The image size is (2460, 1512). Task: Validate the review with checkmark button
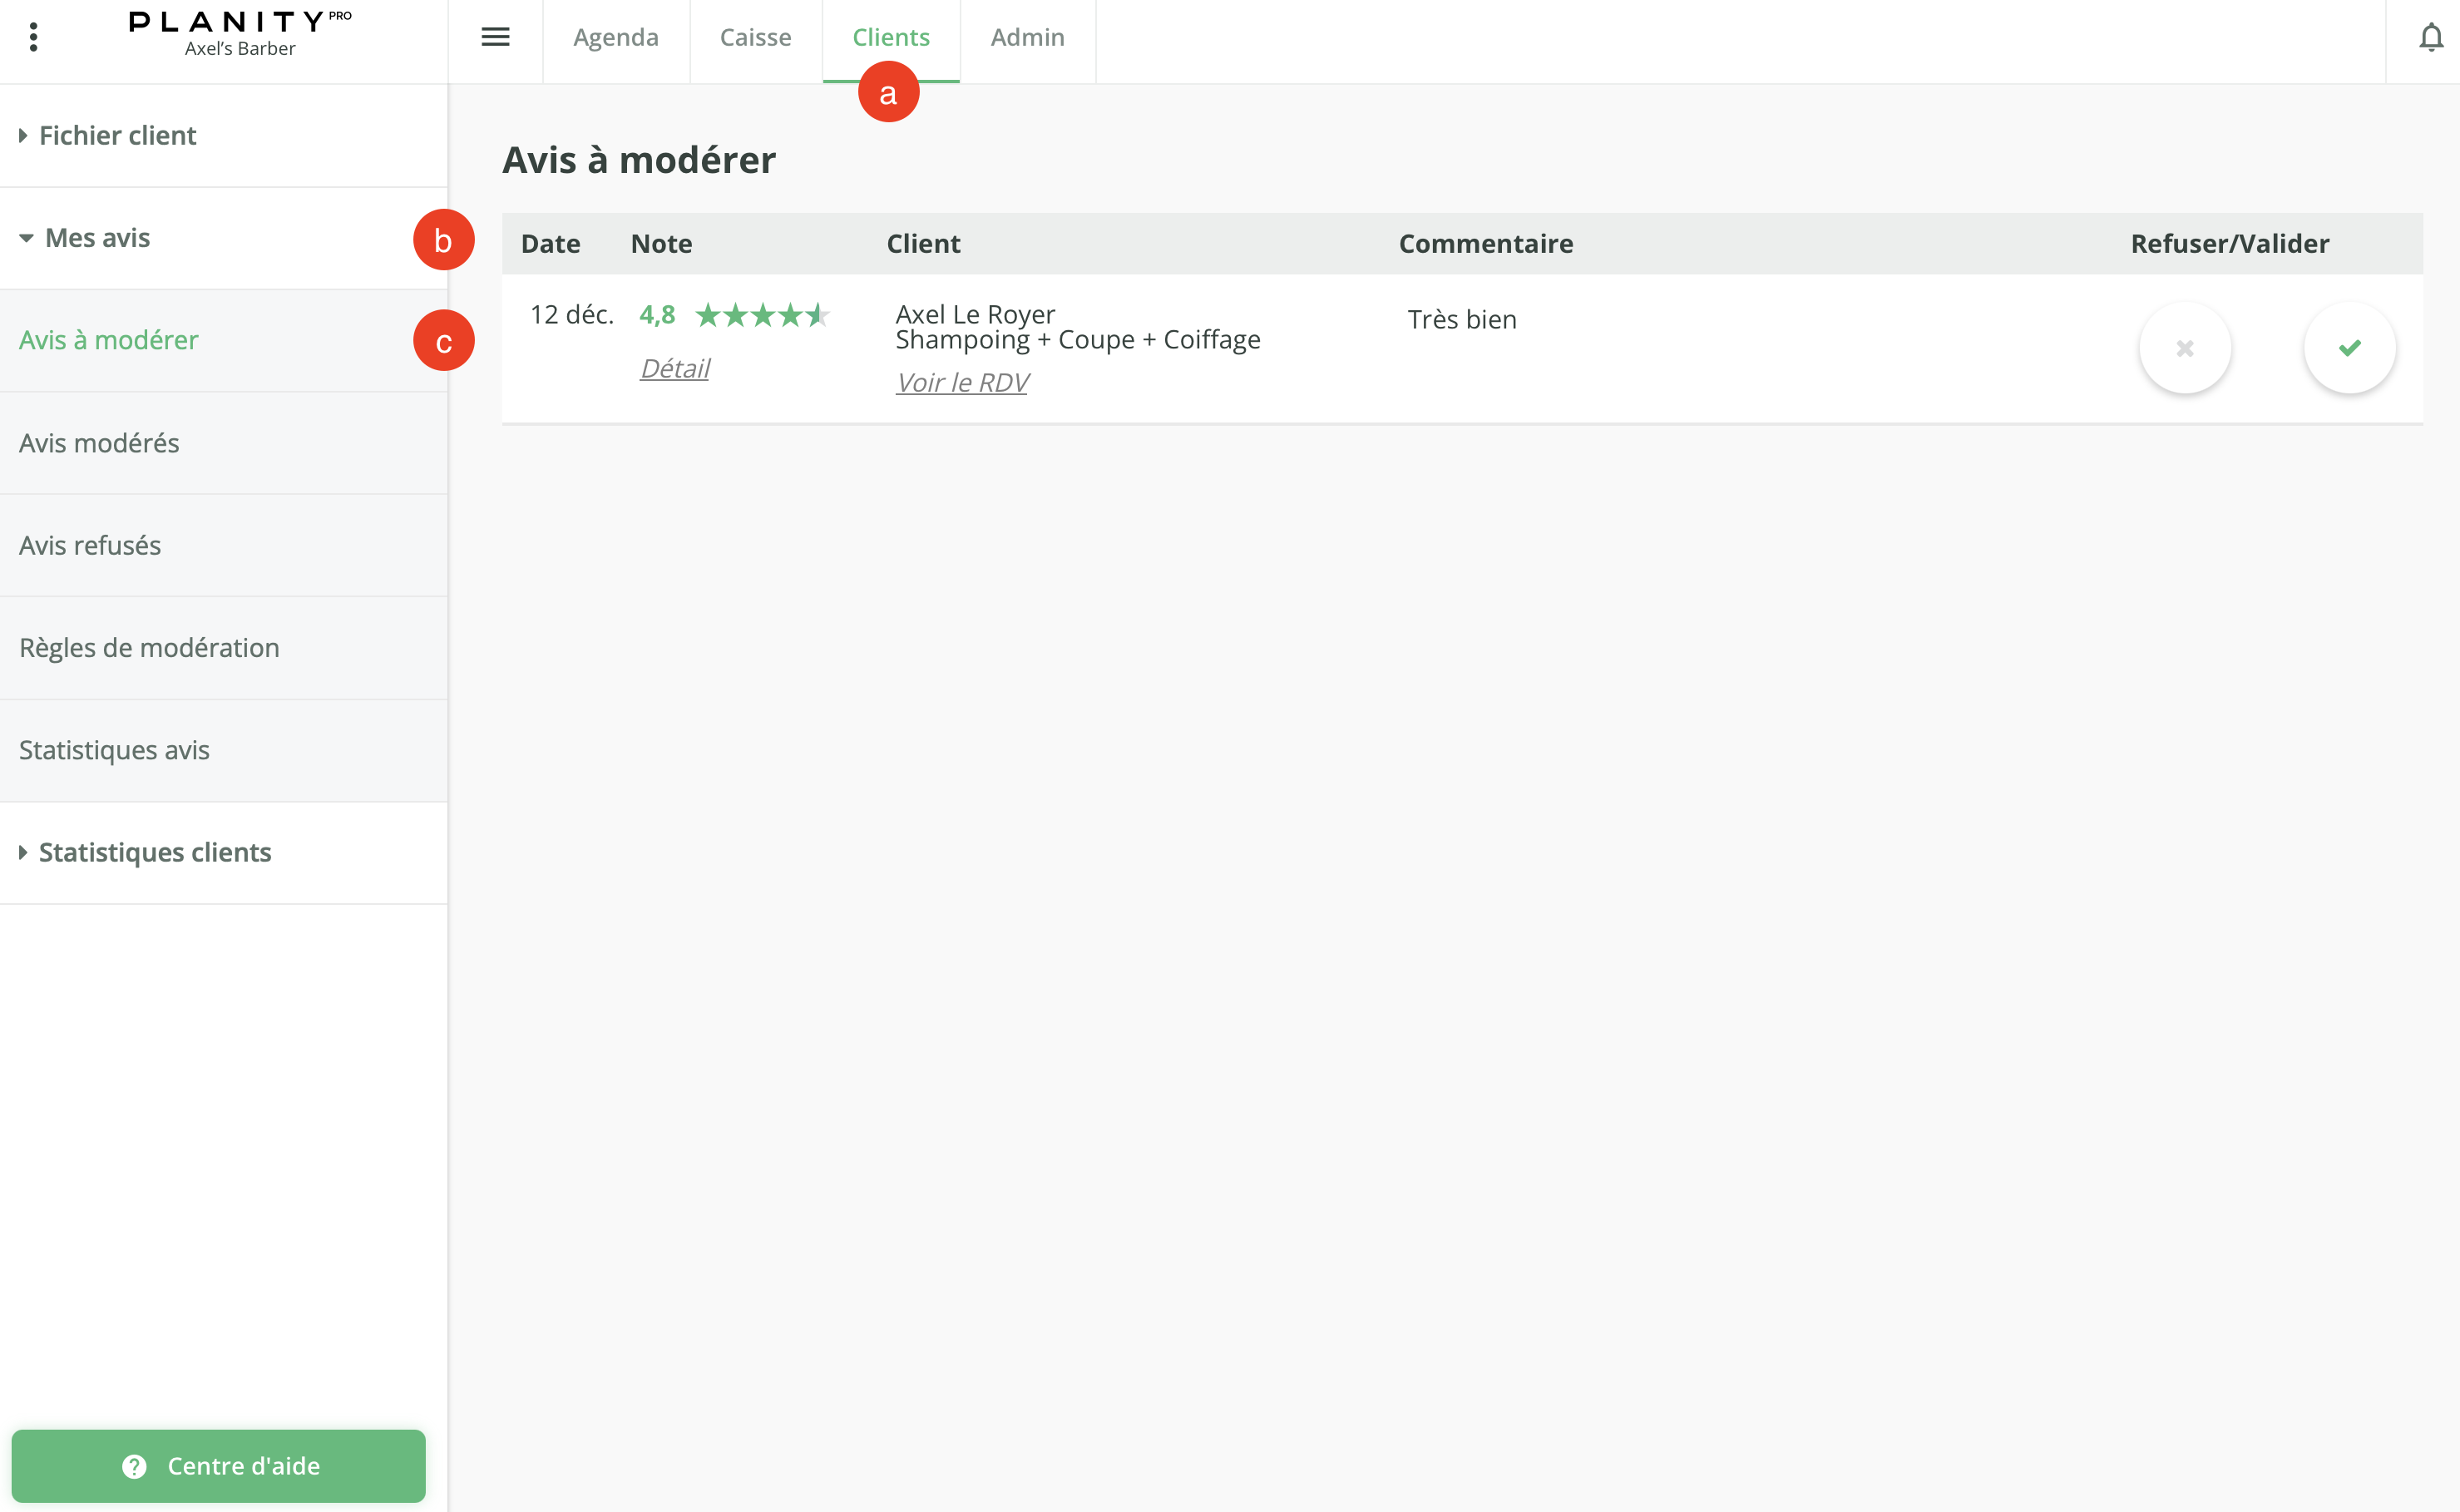pyautogui.click(x=2349, y=348)
